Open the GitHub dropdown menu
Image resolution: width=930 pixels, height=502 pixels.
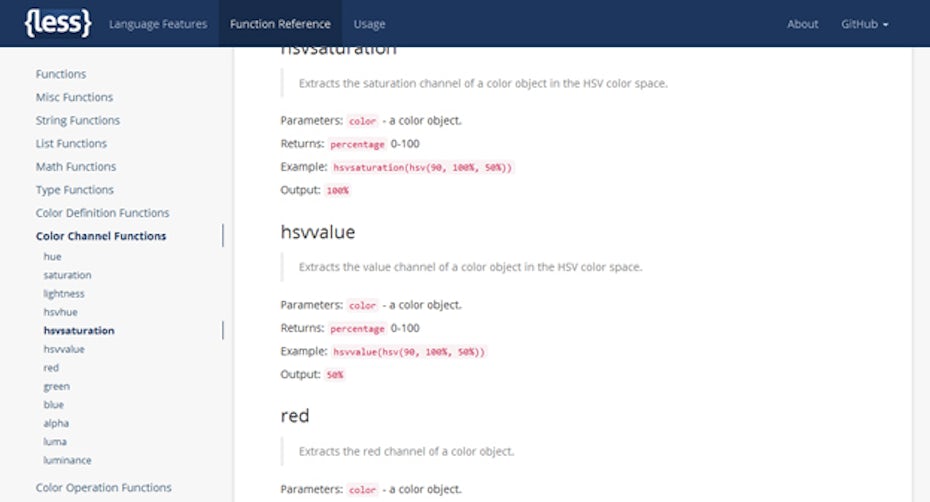click(x=865, y=24)
